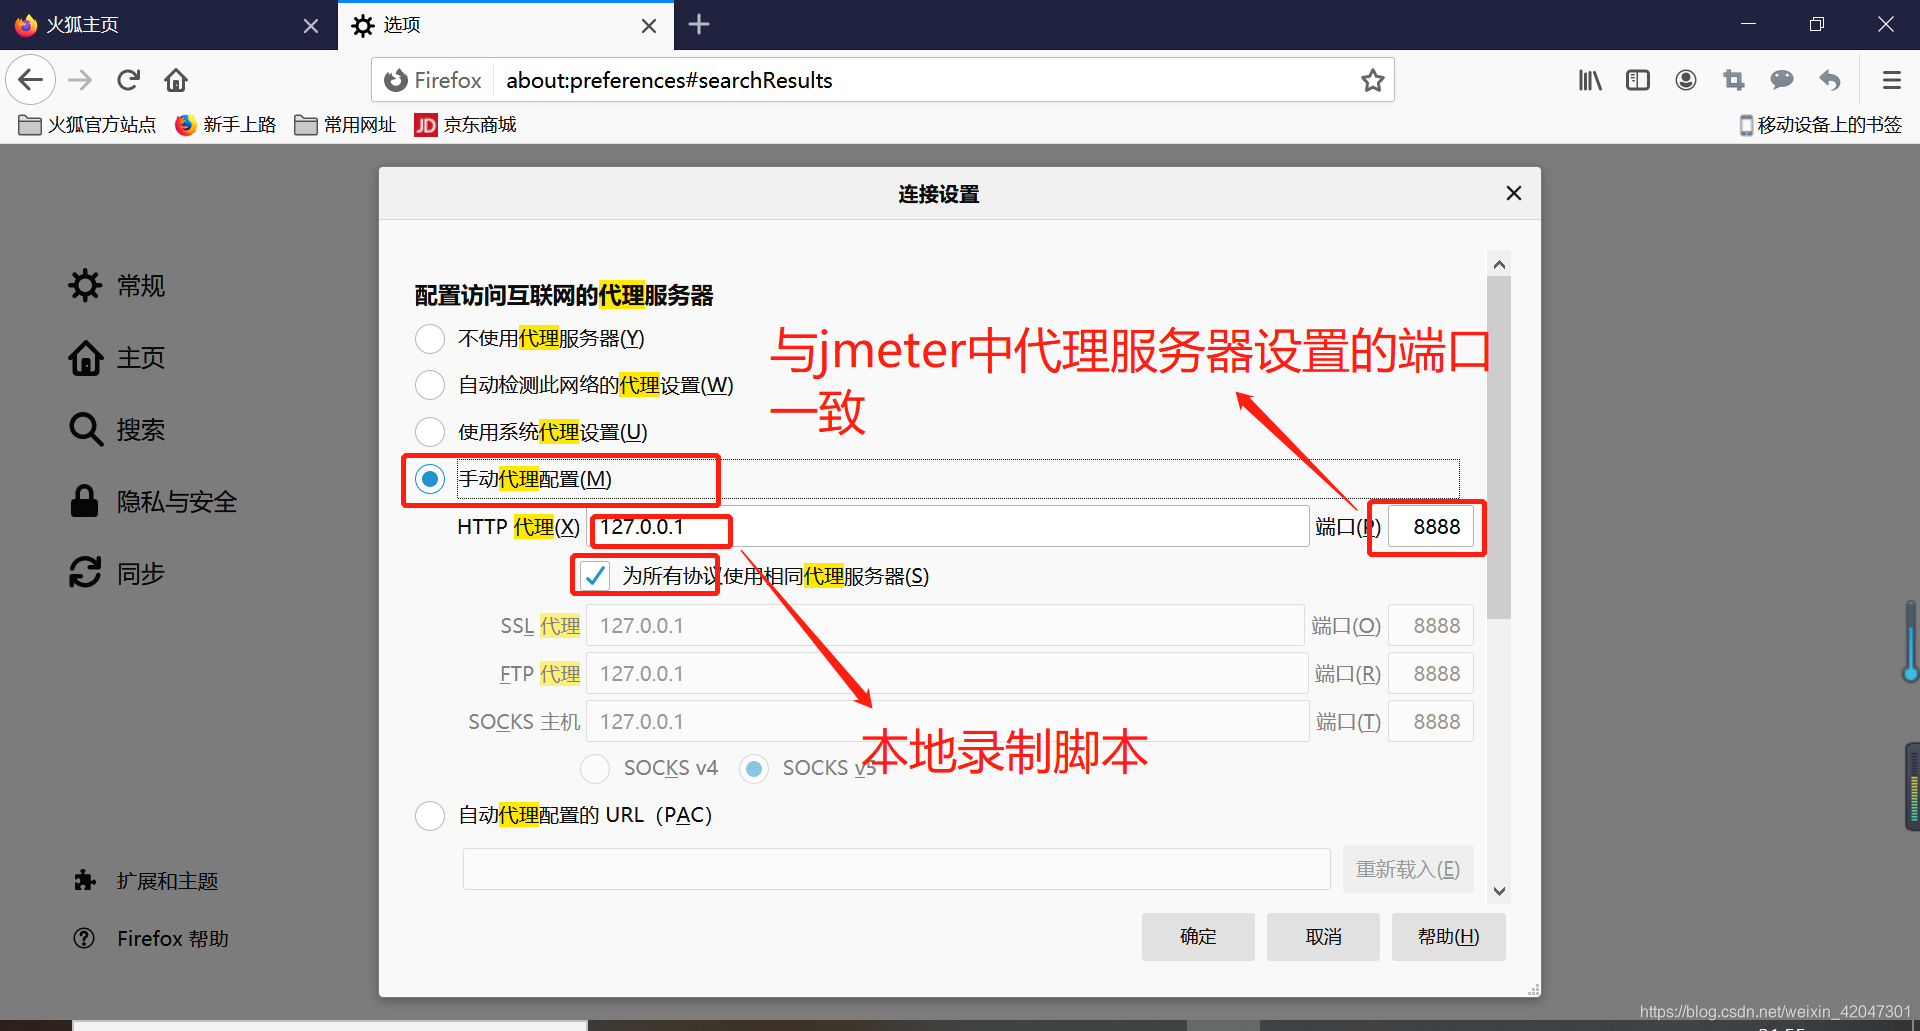Open the 京东商城 bookmark
The height and width of the screenshot is (1031, 1920).
click(x=466, y=125)
